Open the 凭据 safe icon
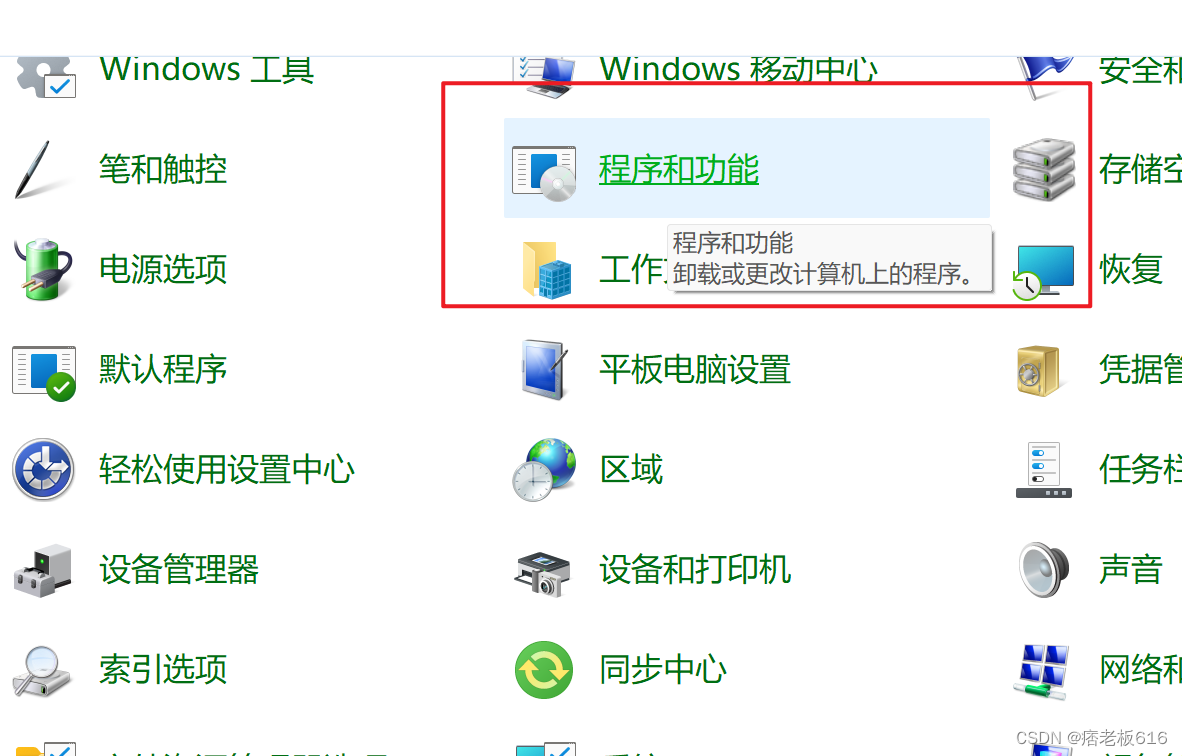This screenshot has width=1182, height=756. tap(1038, 371)
